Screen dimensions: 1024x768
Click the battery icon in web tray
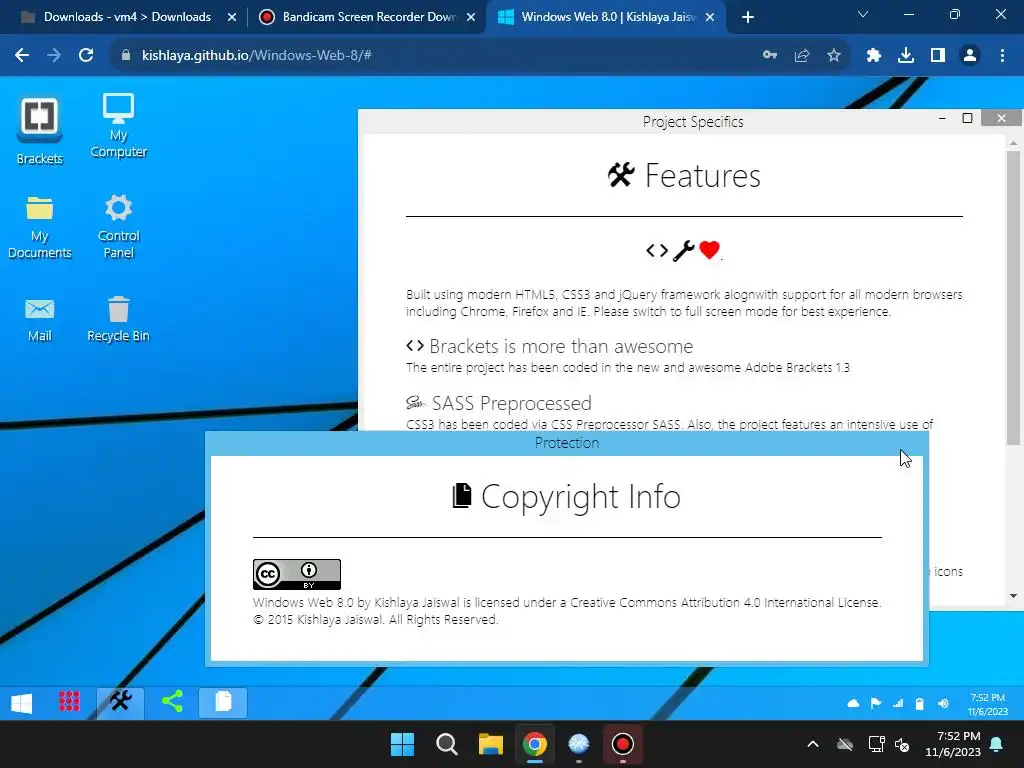pos(920,703)
